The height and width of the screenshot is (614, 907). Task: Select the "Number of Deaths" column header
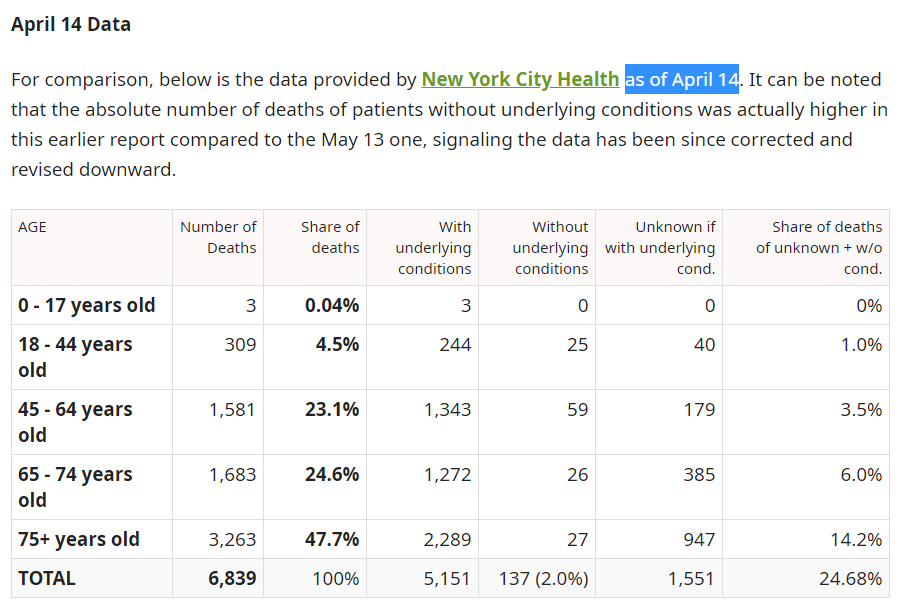(x=218, y=237)
